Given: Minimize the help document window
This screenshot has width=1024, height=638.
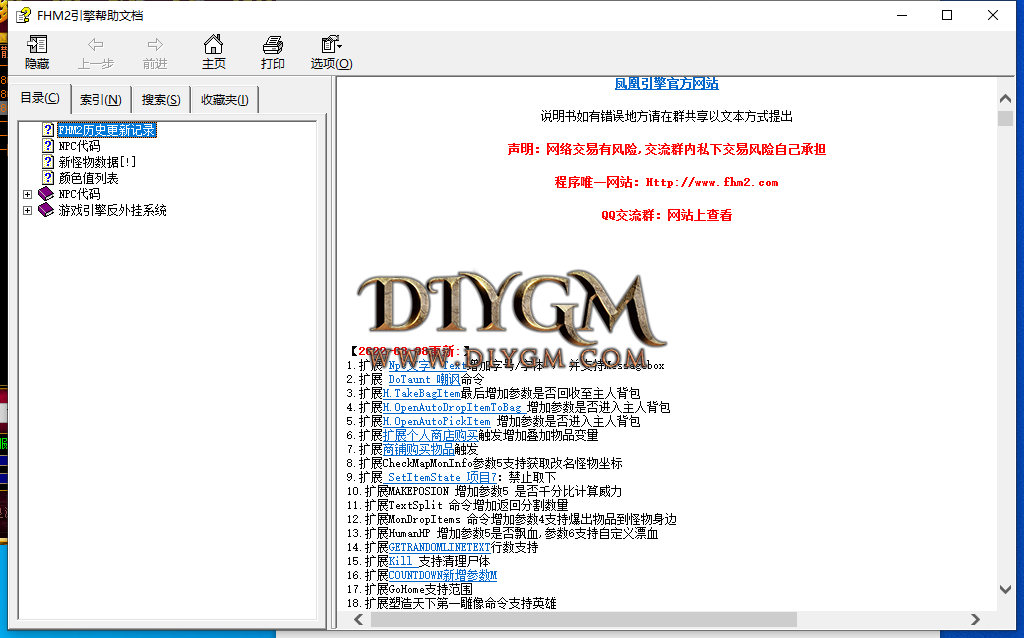Looking at the screenshot, I should click(903, 15).
